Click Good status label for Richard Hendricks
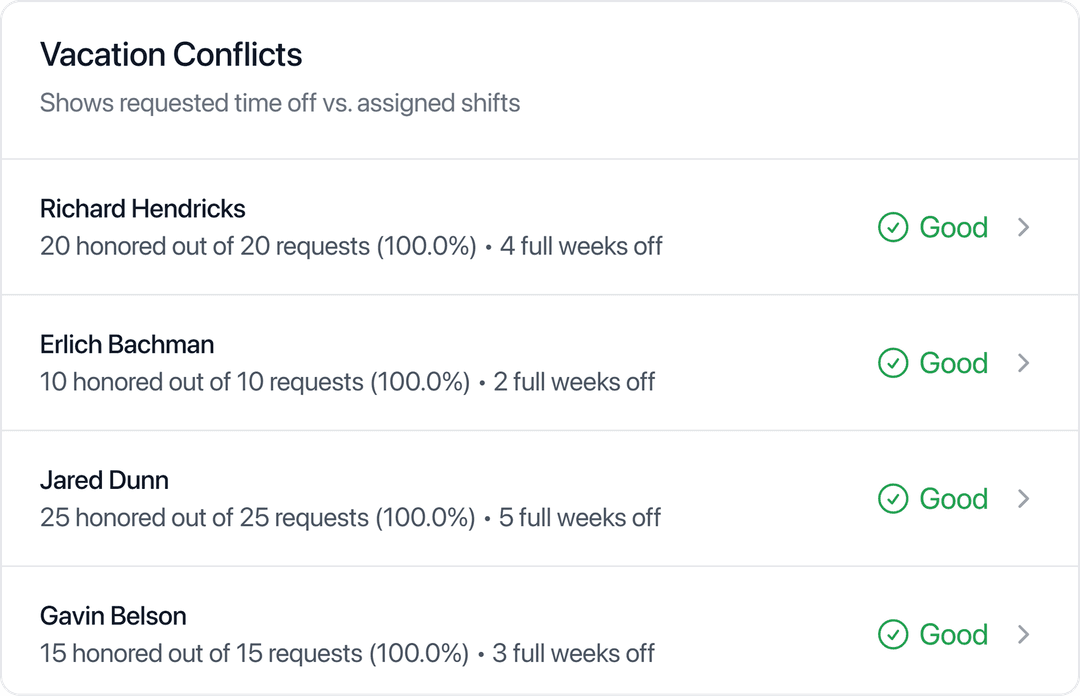The height and width of the screenshot is (696, 1080). click(953, 228)
